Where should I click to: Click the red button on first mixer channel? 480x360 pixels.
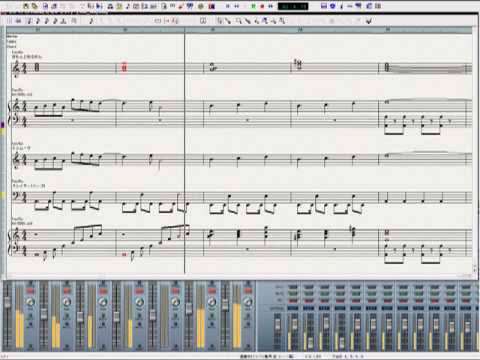tap(30, 291)
